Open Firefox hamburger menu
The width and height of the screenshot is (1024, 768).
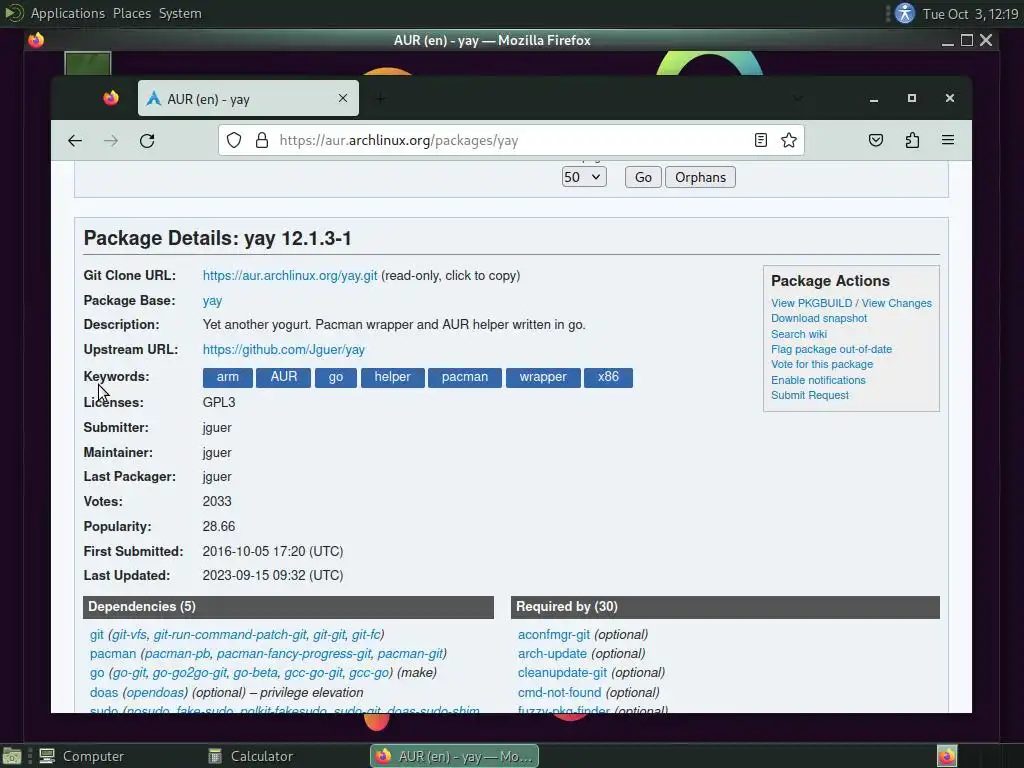click(948, 140)
